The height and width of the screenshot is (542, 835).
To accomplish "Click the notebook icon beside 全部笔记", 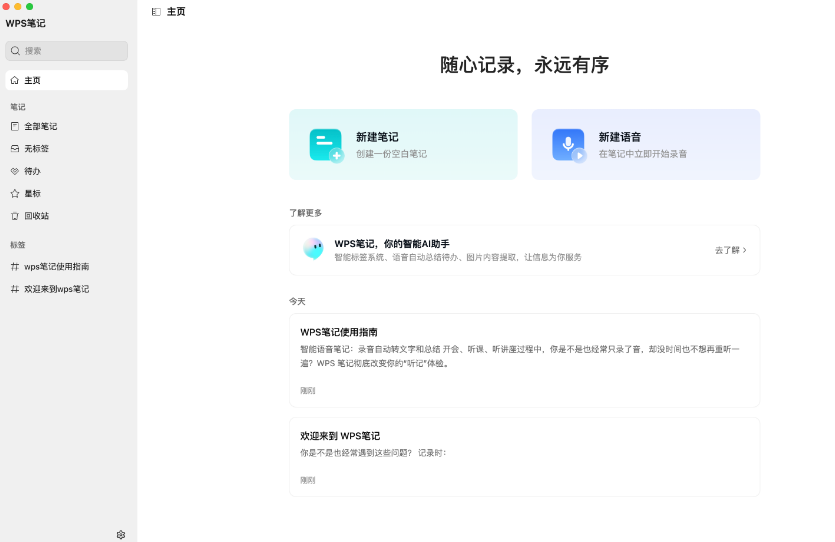I will 15,126.
